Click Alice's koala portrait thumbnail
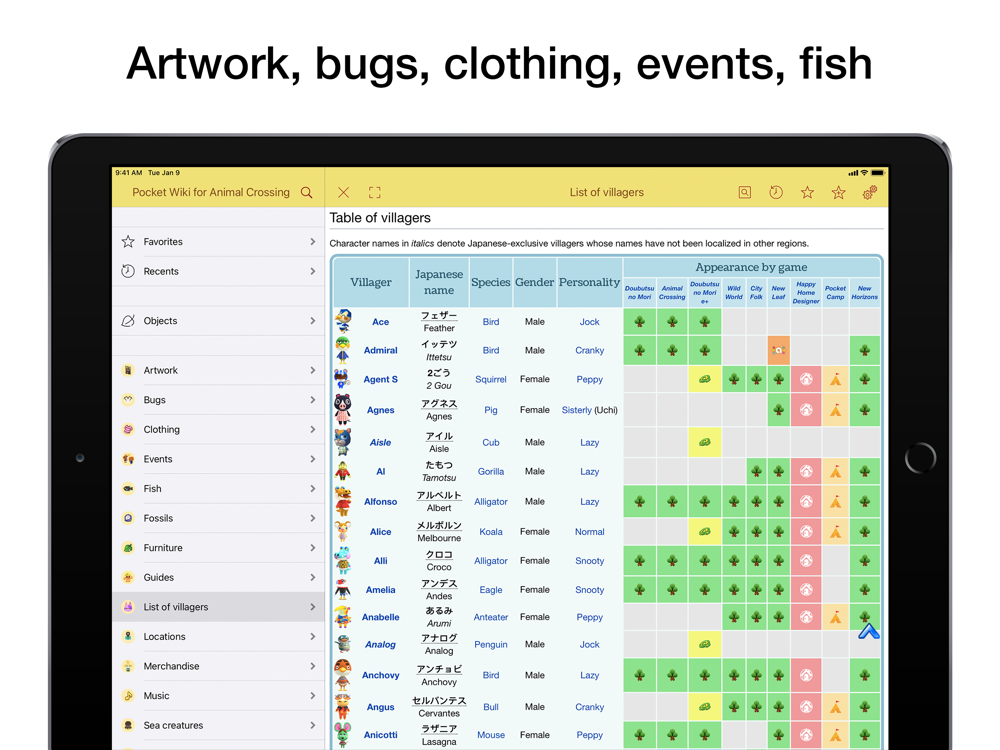 coord(343,531)
